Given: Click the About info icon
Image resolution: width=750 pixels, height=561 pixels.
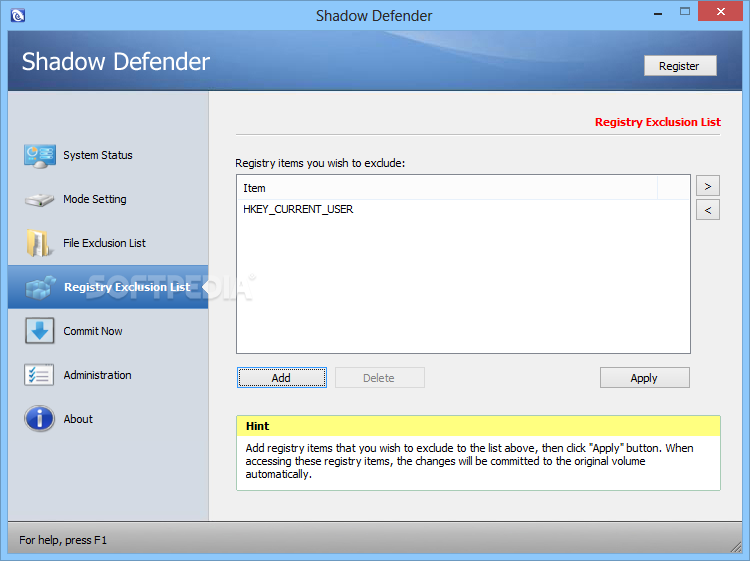Looking at the screenshot, I should pos(40,419).
